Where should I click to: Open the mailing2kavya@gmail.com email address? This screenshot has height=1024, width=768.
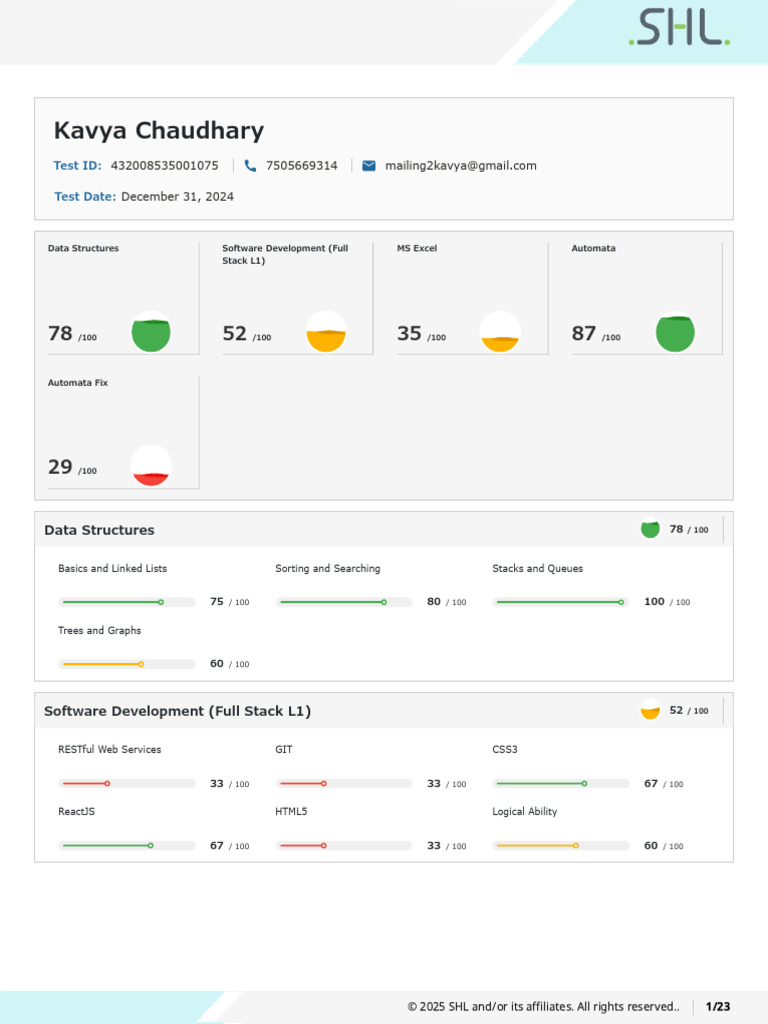(x=461, y=166)
